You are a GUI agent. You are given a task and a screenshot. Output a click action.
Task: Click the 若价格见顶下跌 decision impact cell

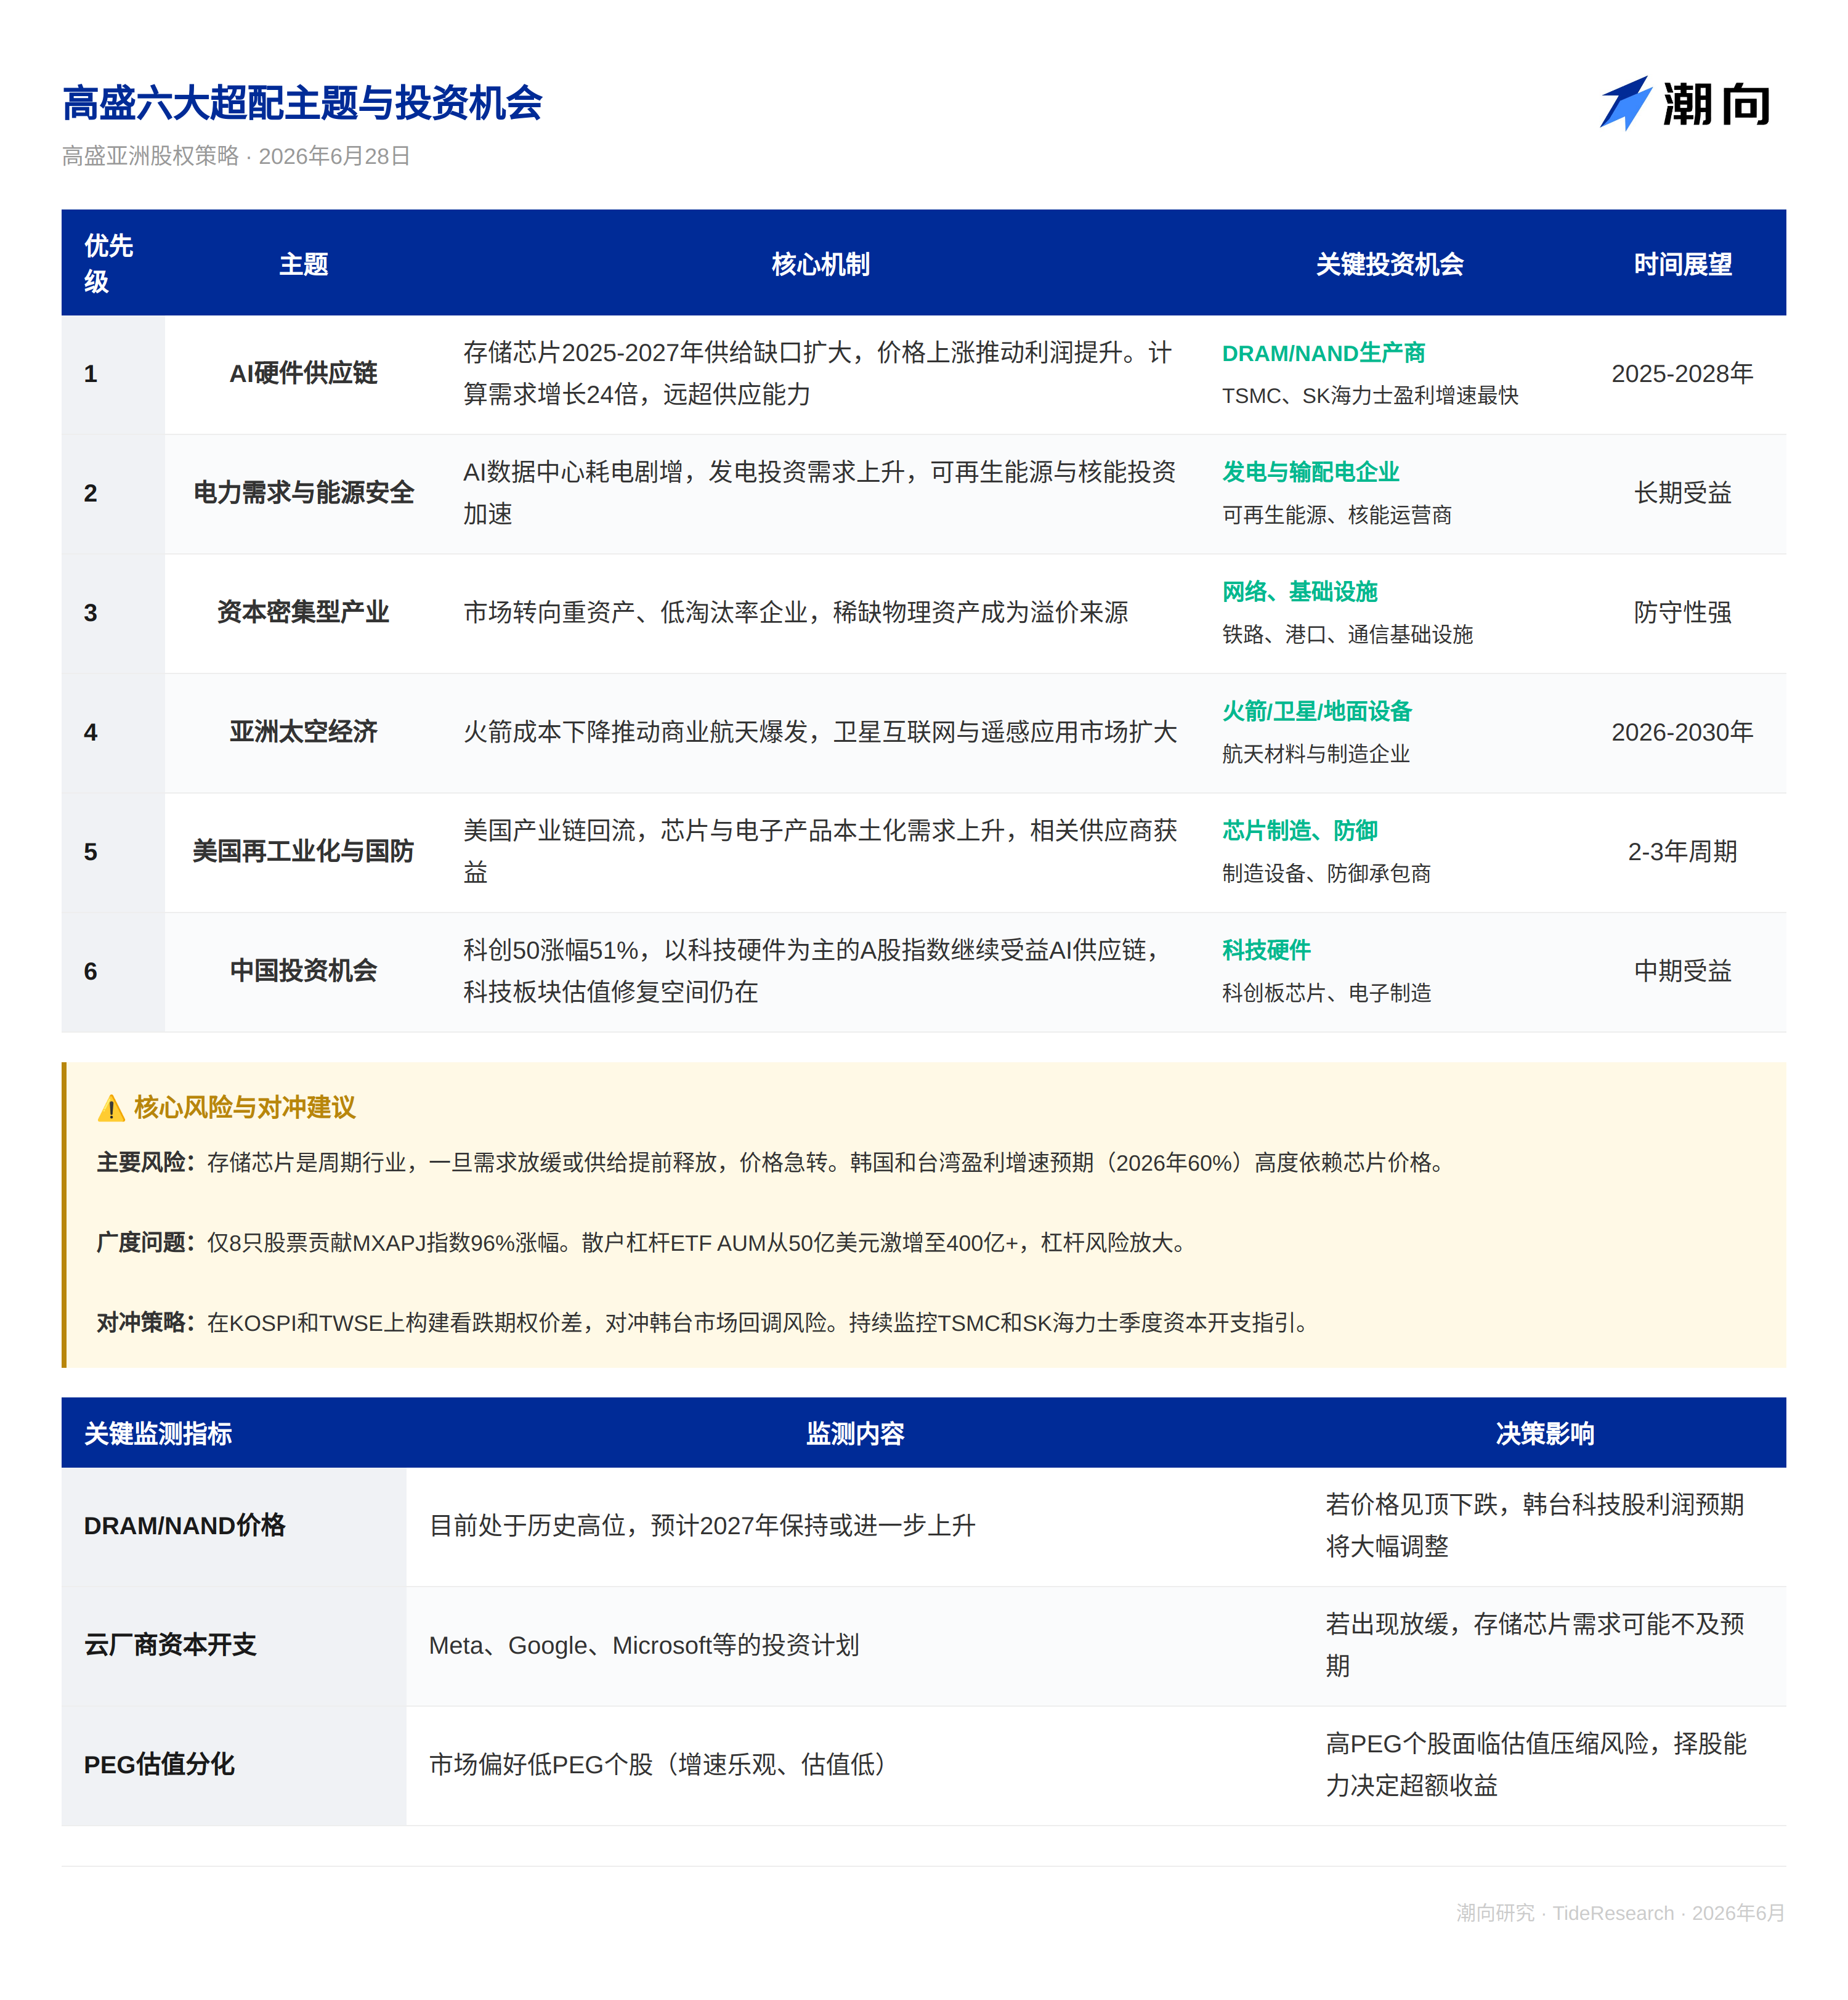tap(1544, 1526)
